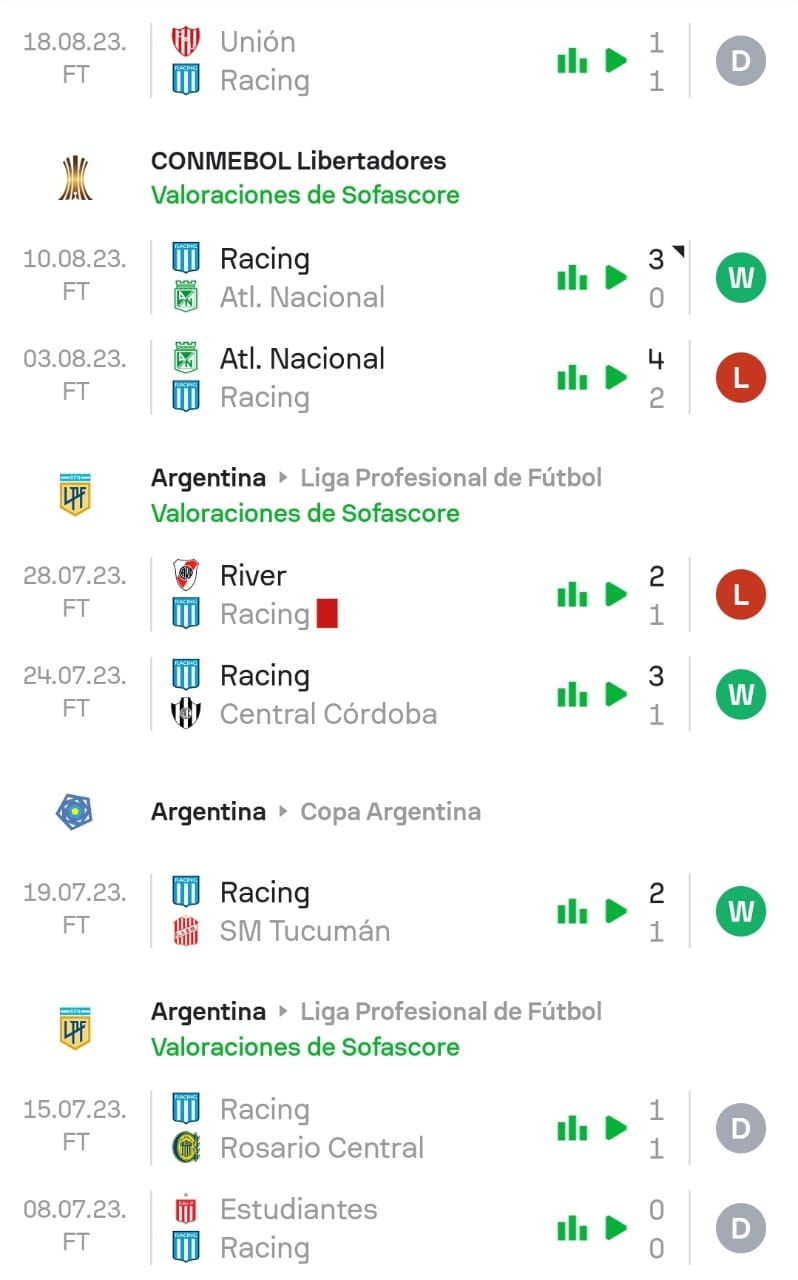This screenshot has height=1280, width=798.
Task: Play highlights of Racing vs Atl. Nacional 3-0
Action: [x=616, y=278]
